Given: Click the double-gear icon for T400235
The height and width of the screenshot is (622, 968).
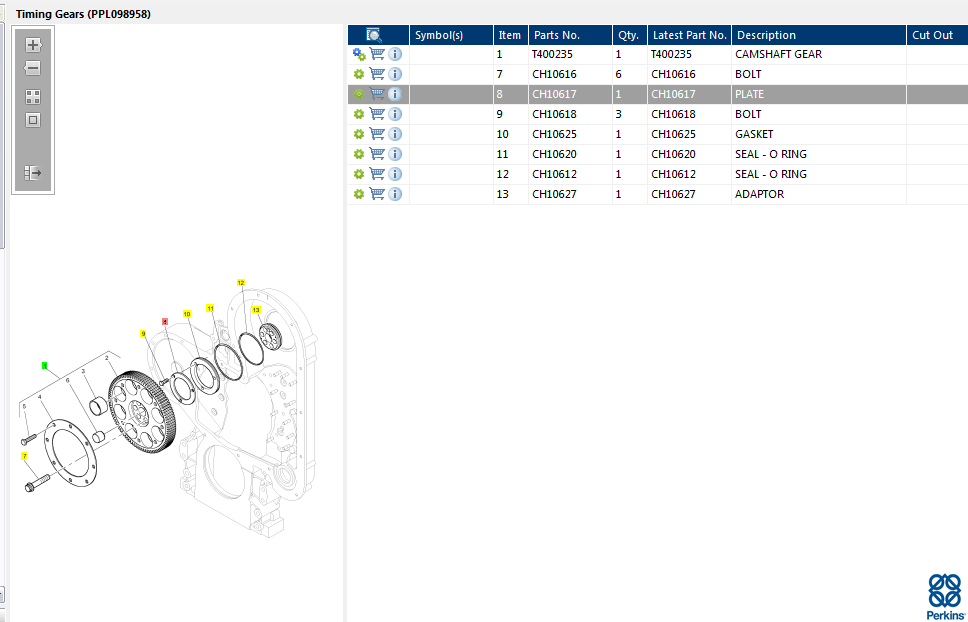Looking at the screenshot, I should 358,54.
